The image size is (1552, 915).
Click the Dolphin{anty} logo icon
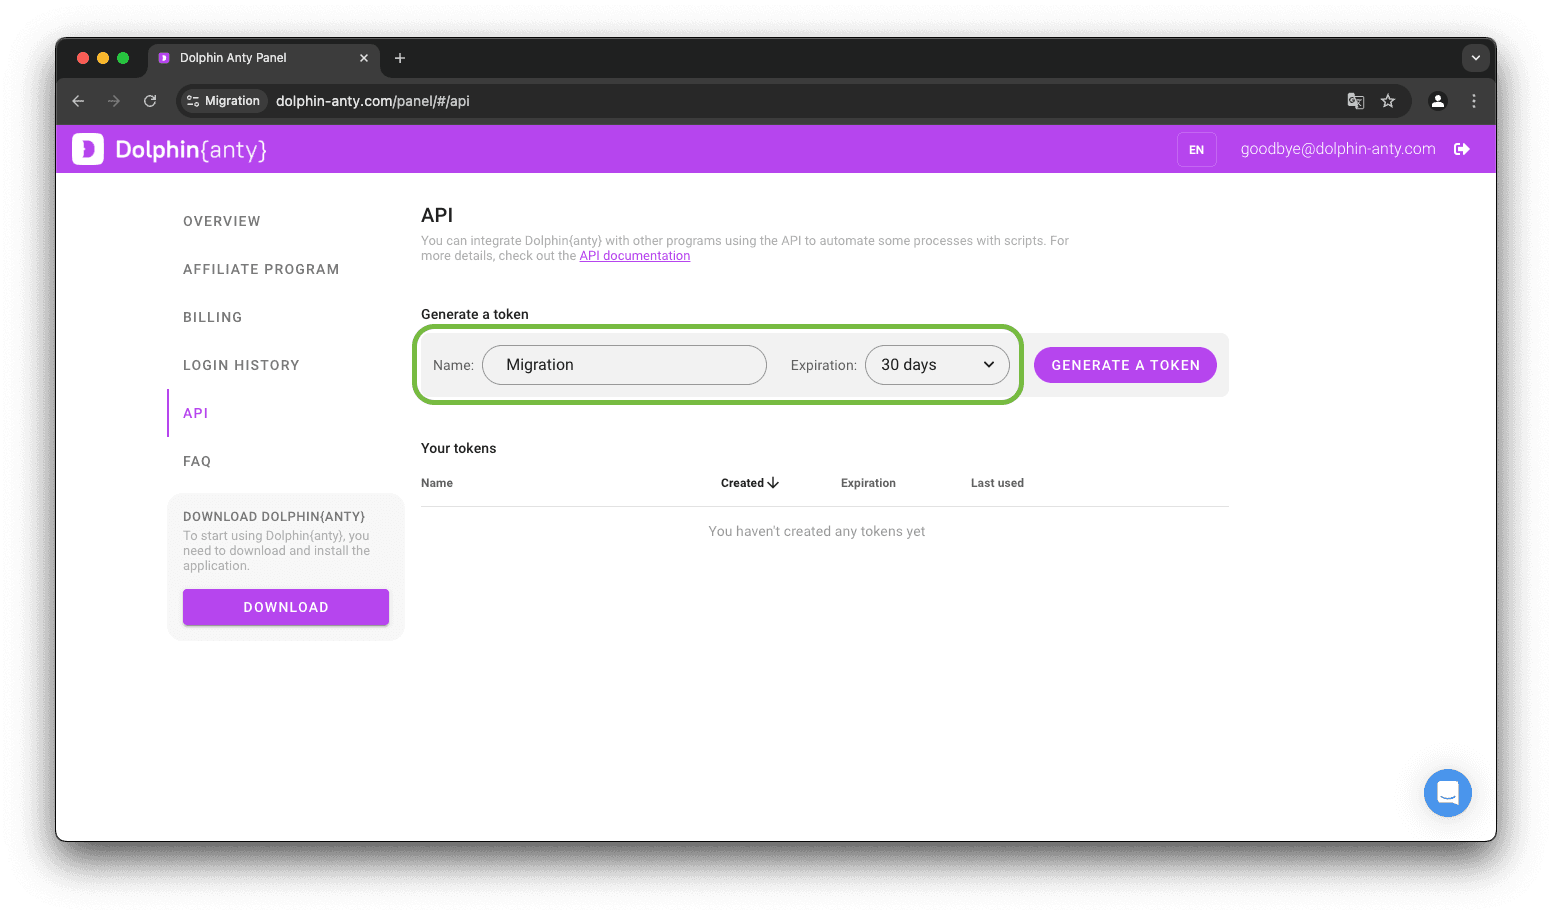tap(88, 149)
